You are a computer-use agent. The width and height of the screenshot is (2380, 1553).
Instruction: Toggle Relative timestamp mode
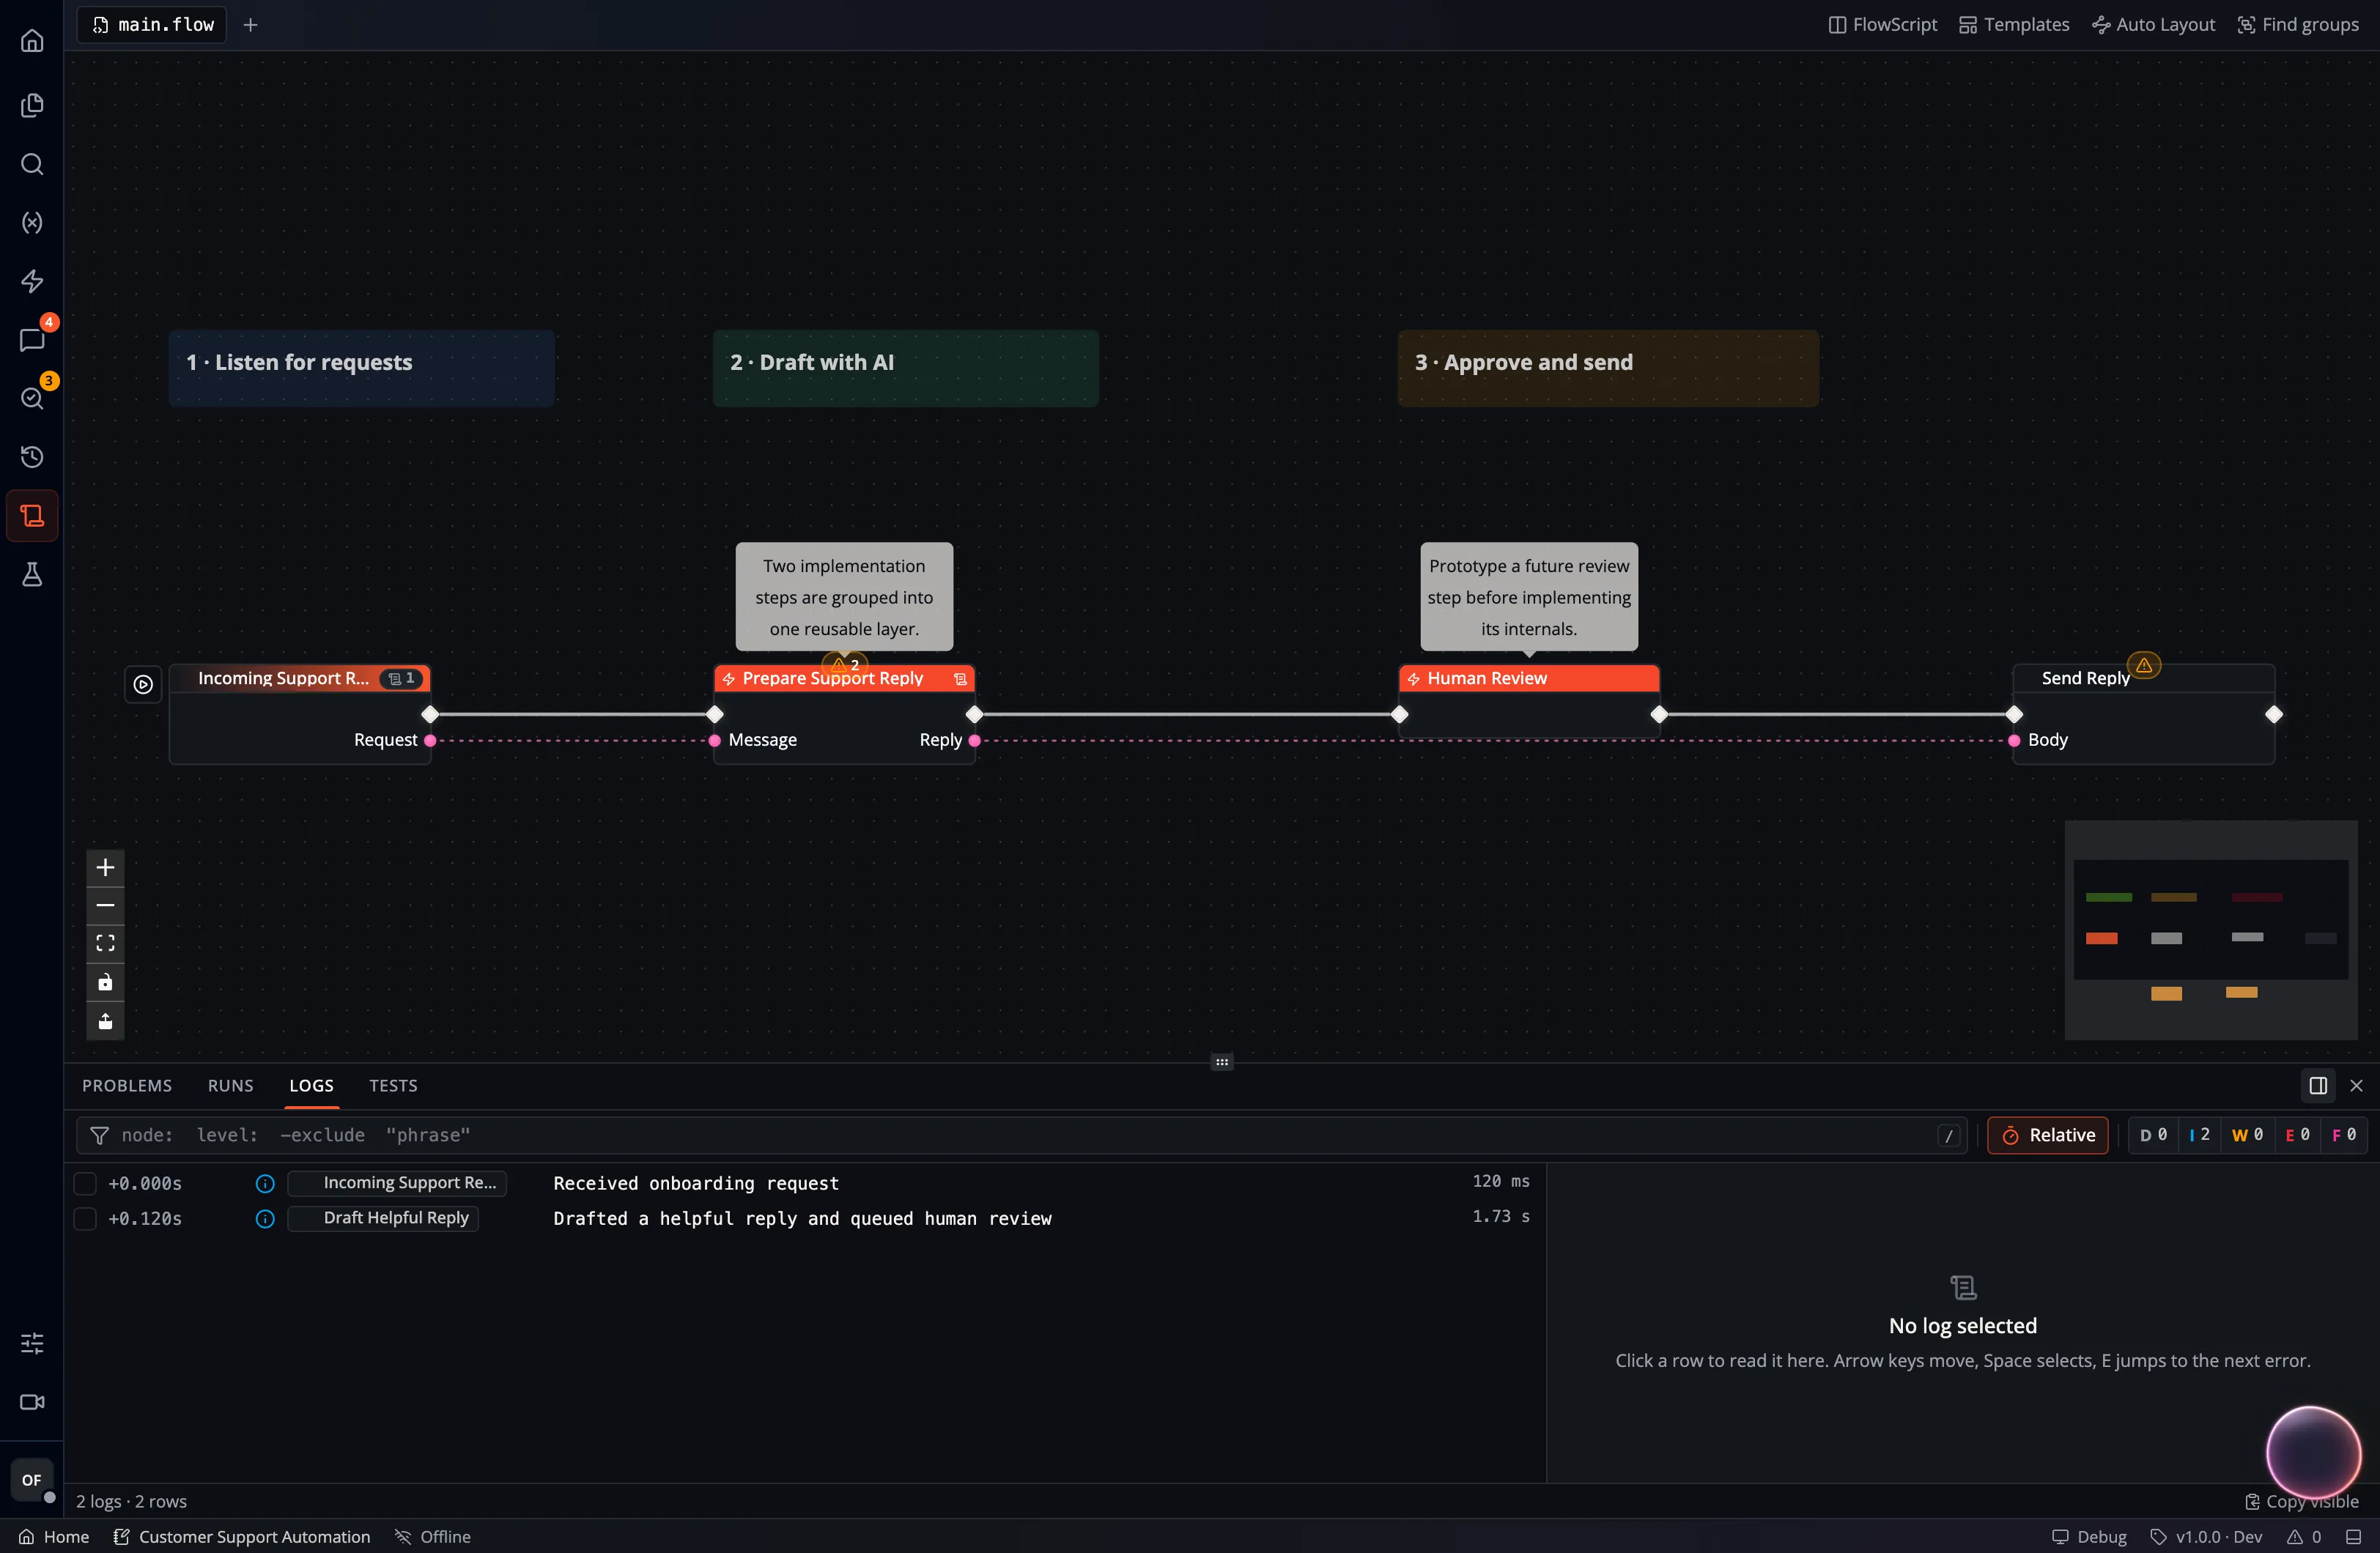[2047, 1135]
